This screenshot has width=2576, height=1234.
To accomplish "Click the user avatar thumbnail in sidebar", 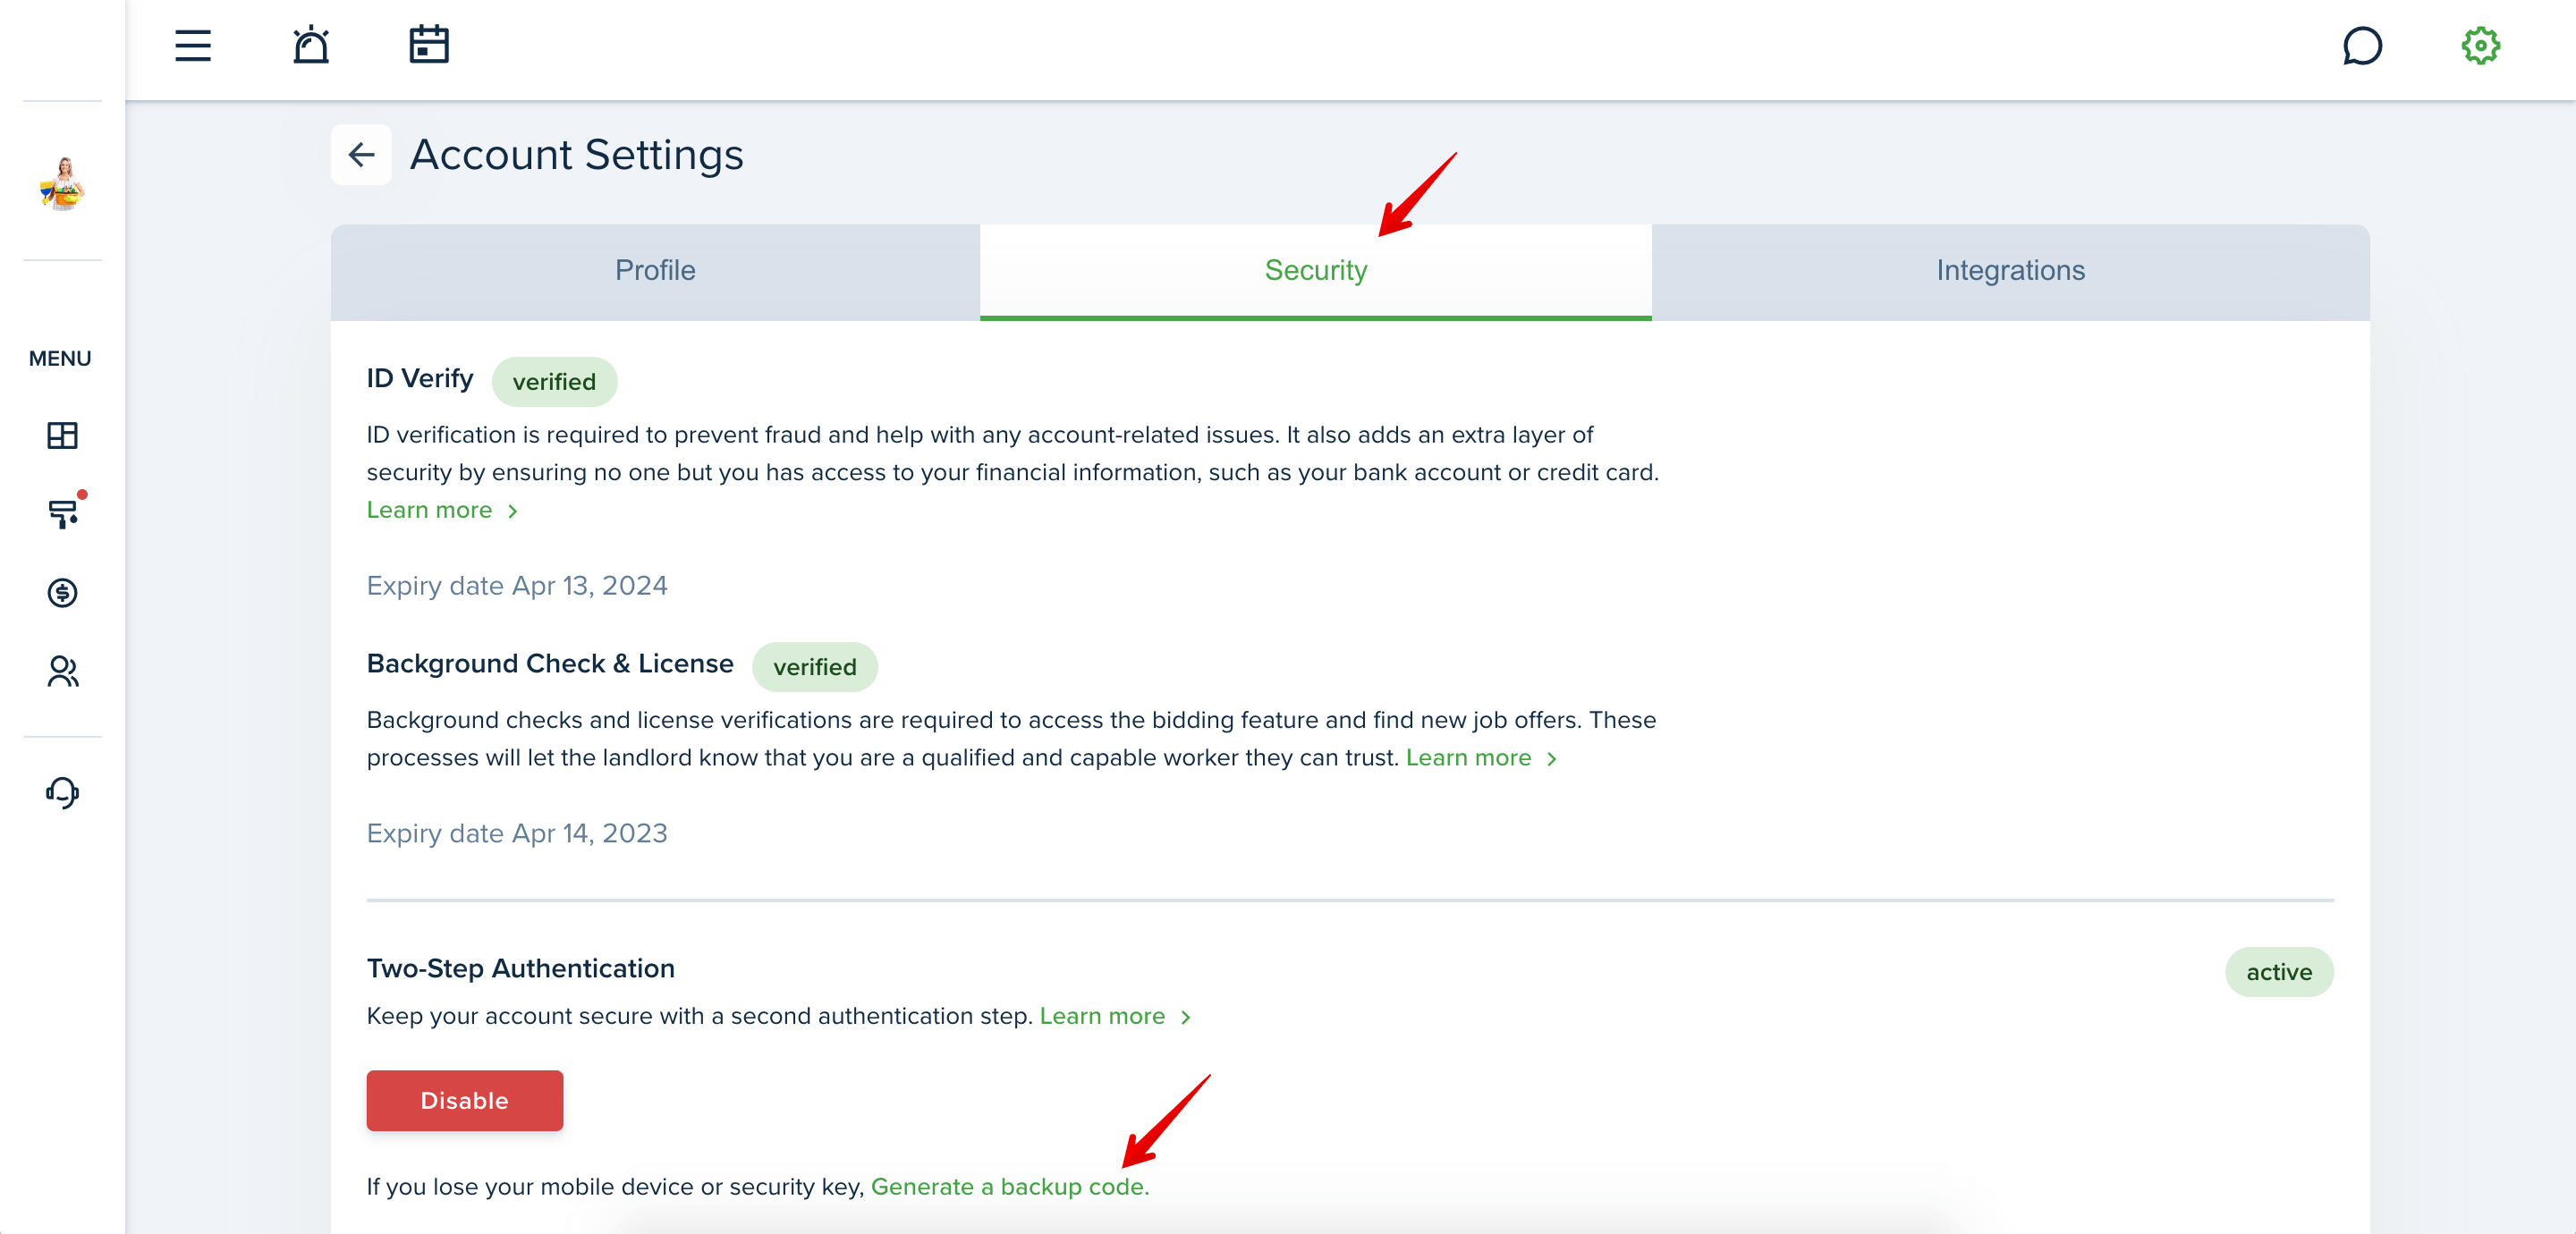I will coord(62,184).
